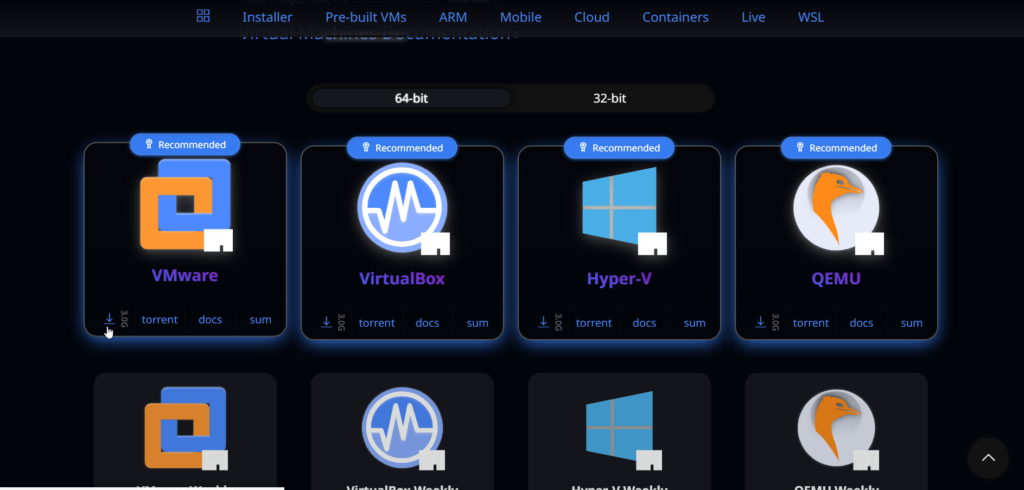1024x490 pixels.
Task: Click the VMware card title text
Action: click(x=185, y=275)
